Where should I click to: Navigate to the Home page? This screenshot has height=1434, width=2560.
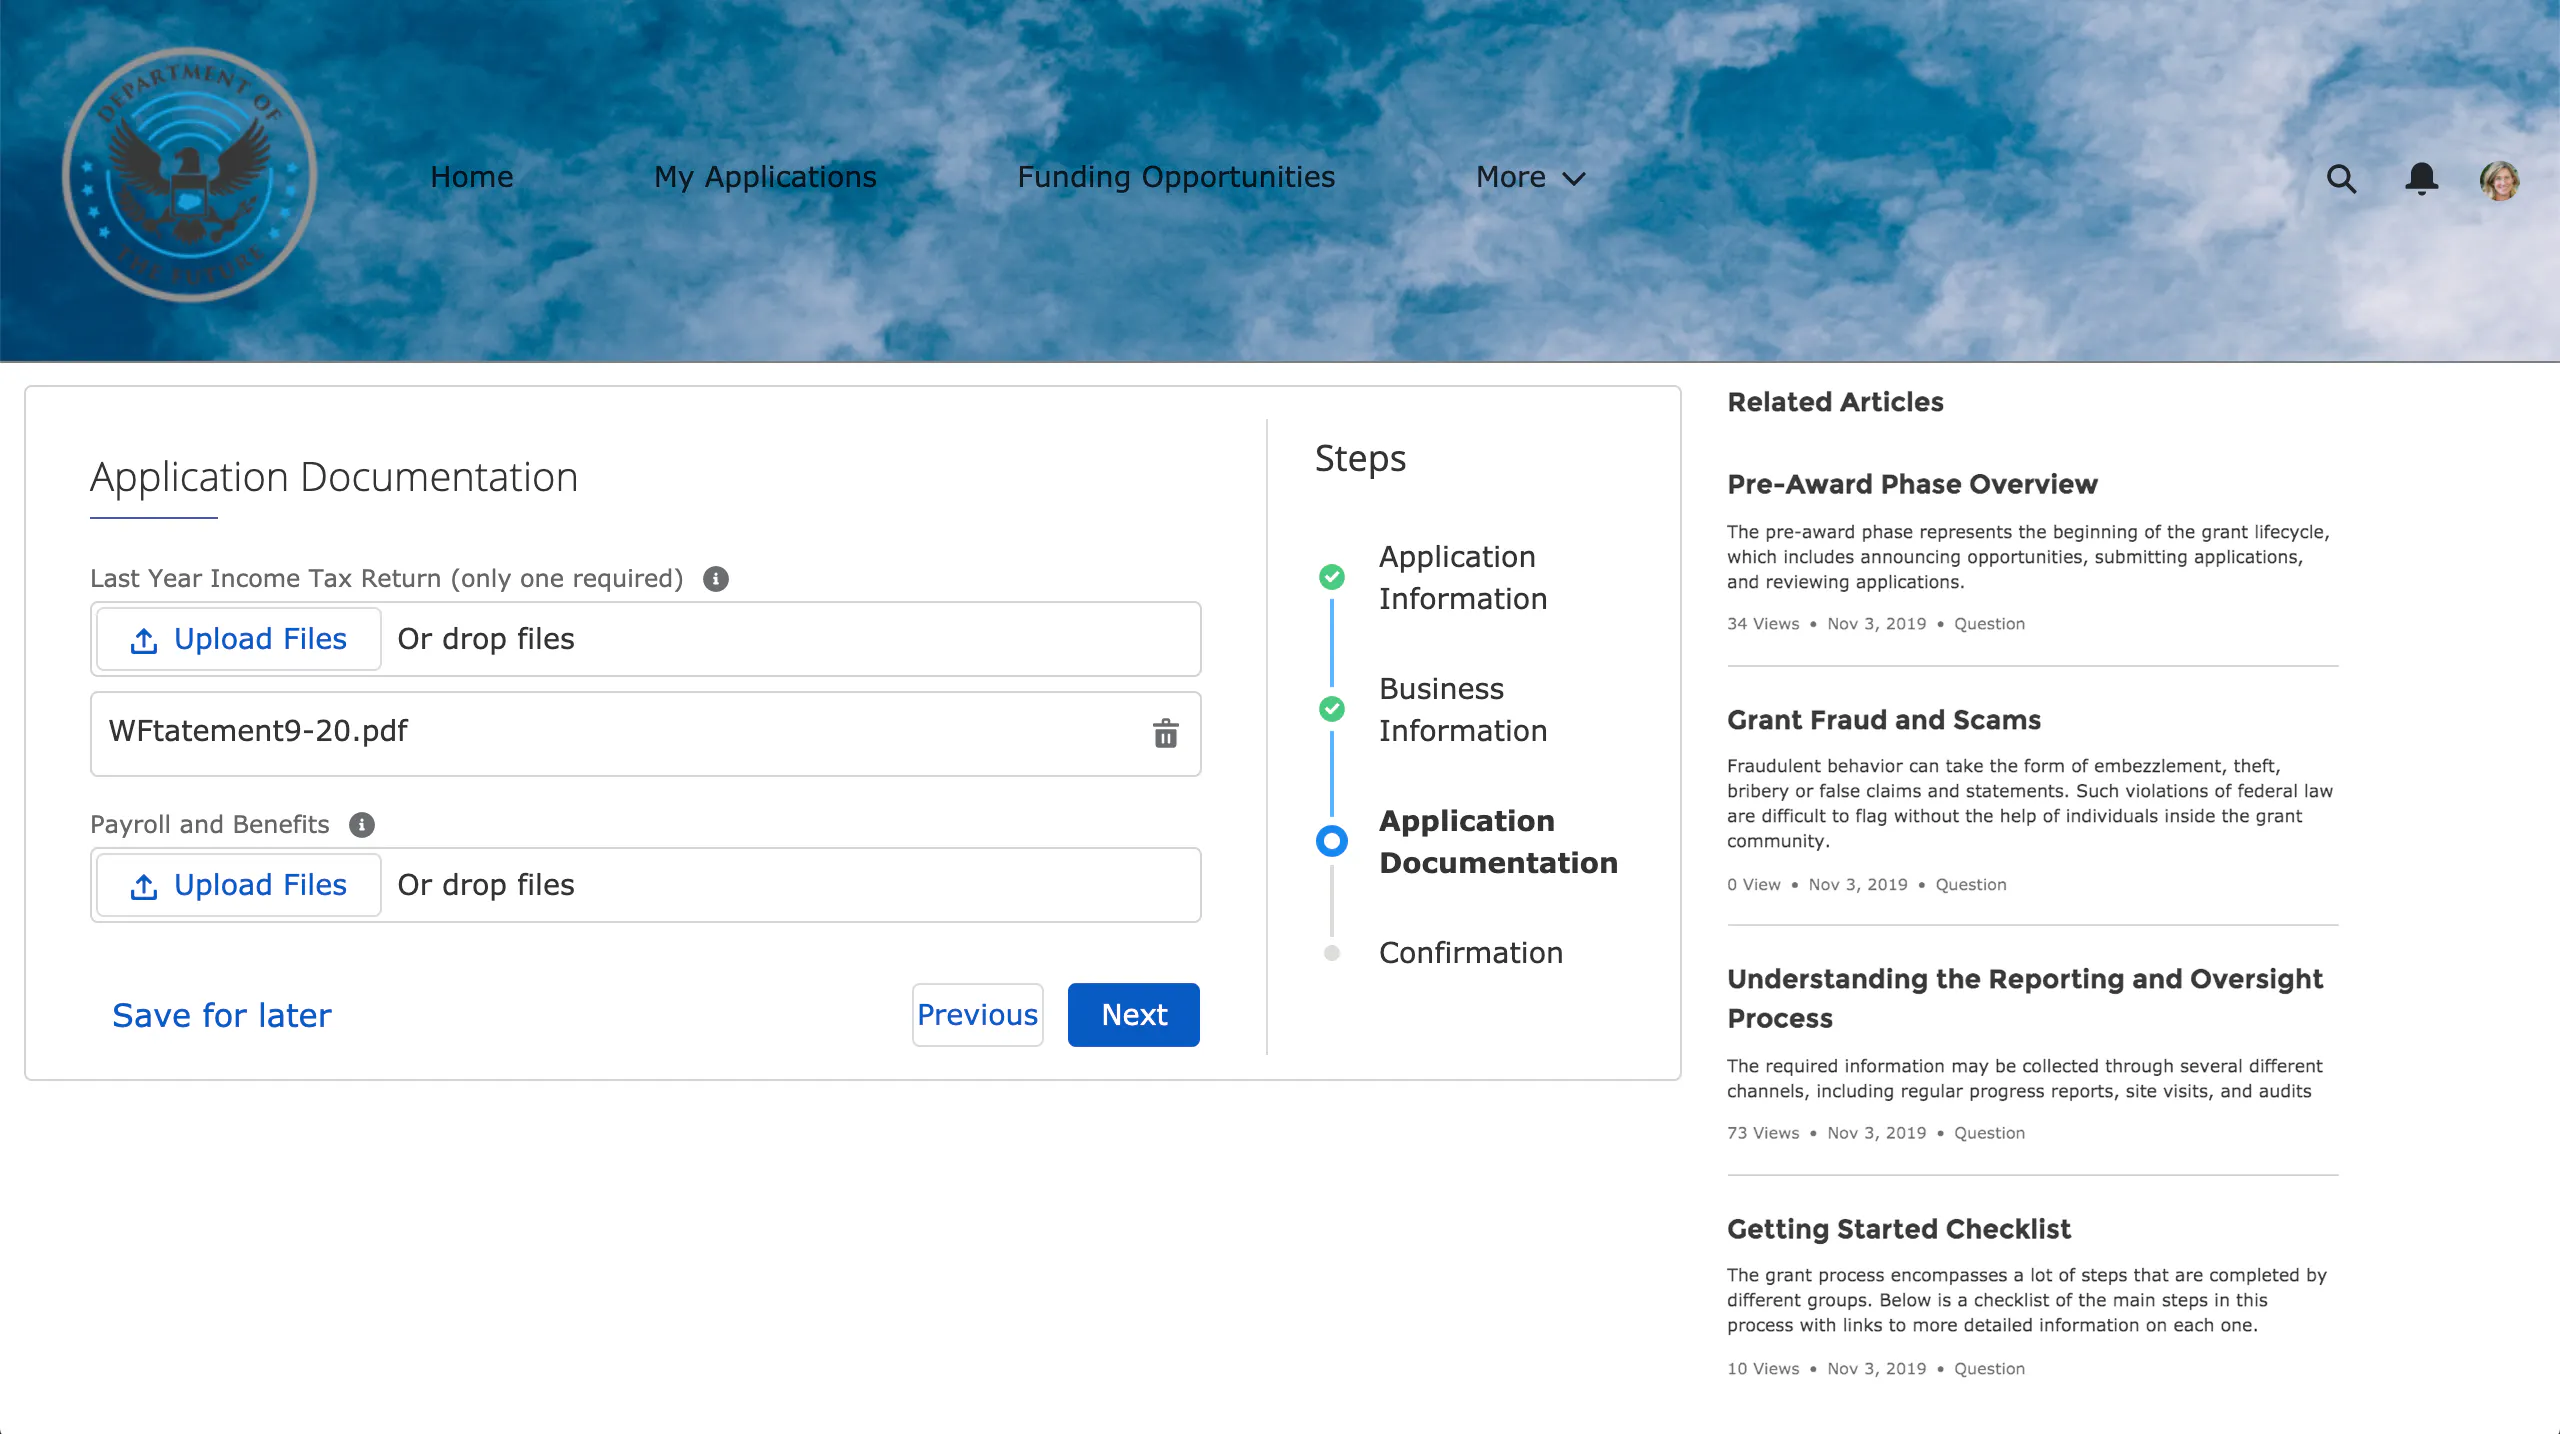point(471,177)
